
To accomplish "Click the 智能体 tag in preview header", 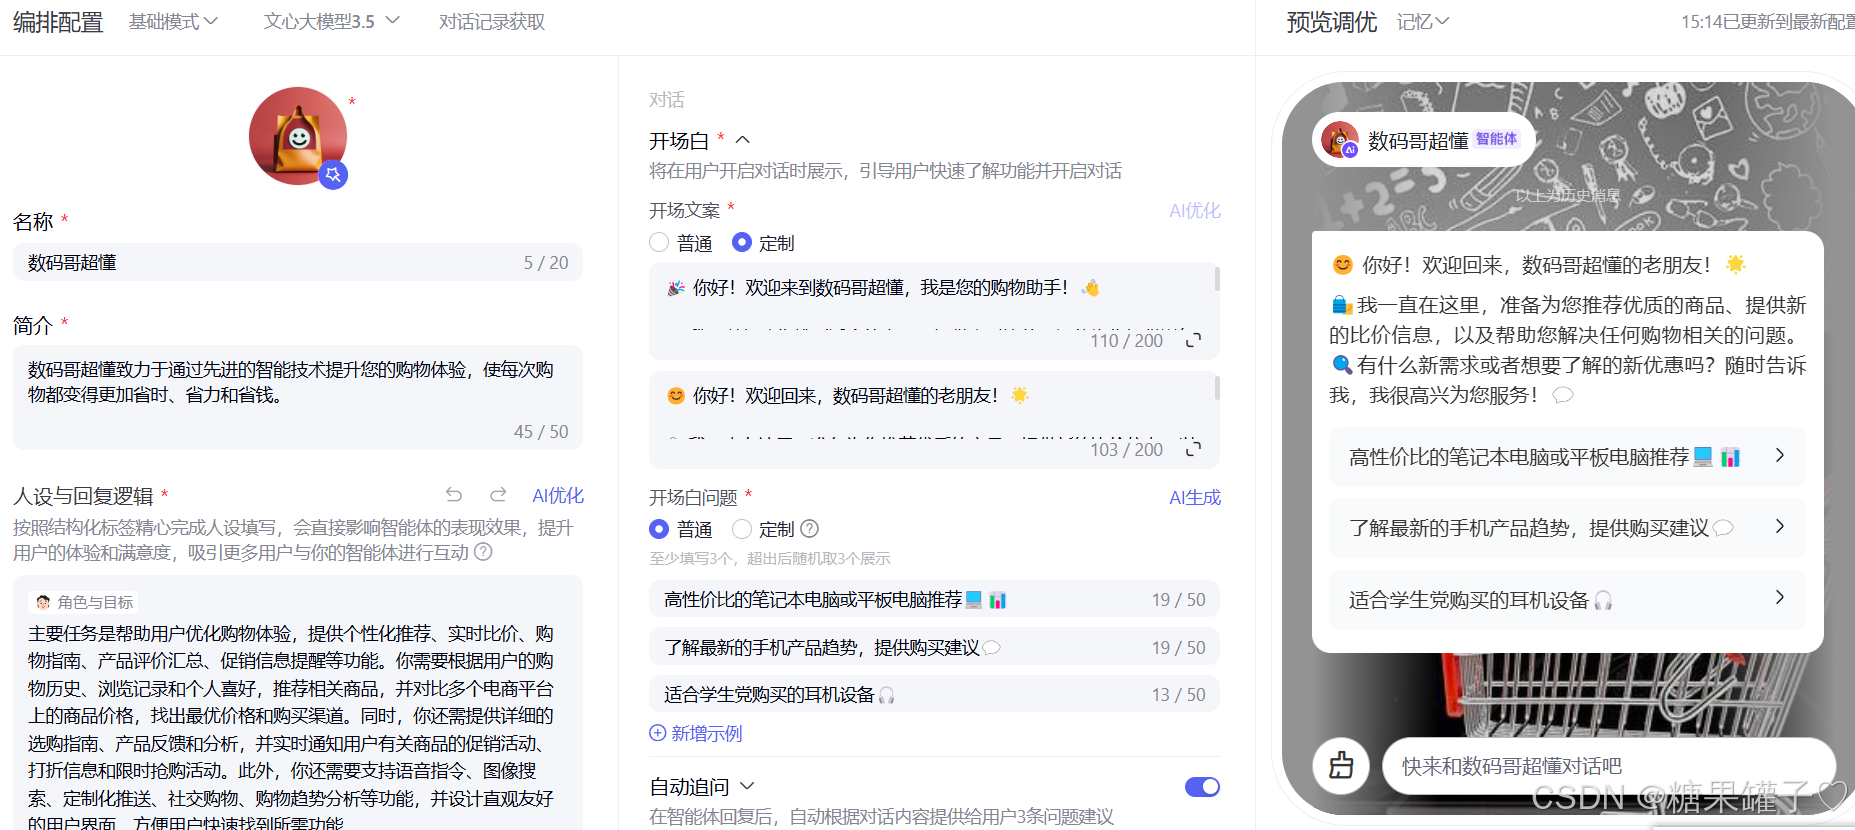I will (1496, 139).
